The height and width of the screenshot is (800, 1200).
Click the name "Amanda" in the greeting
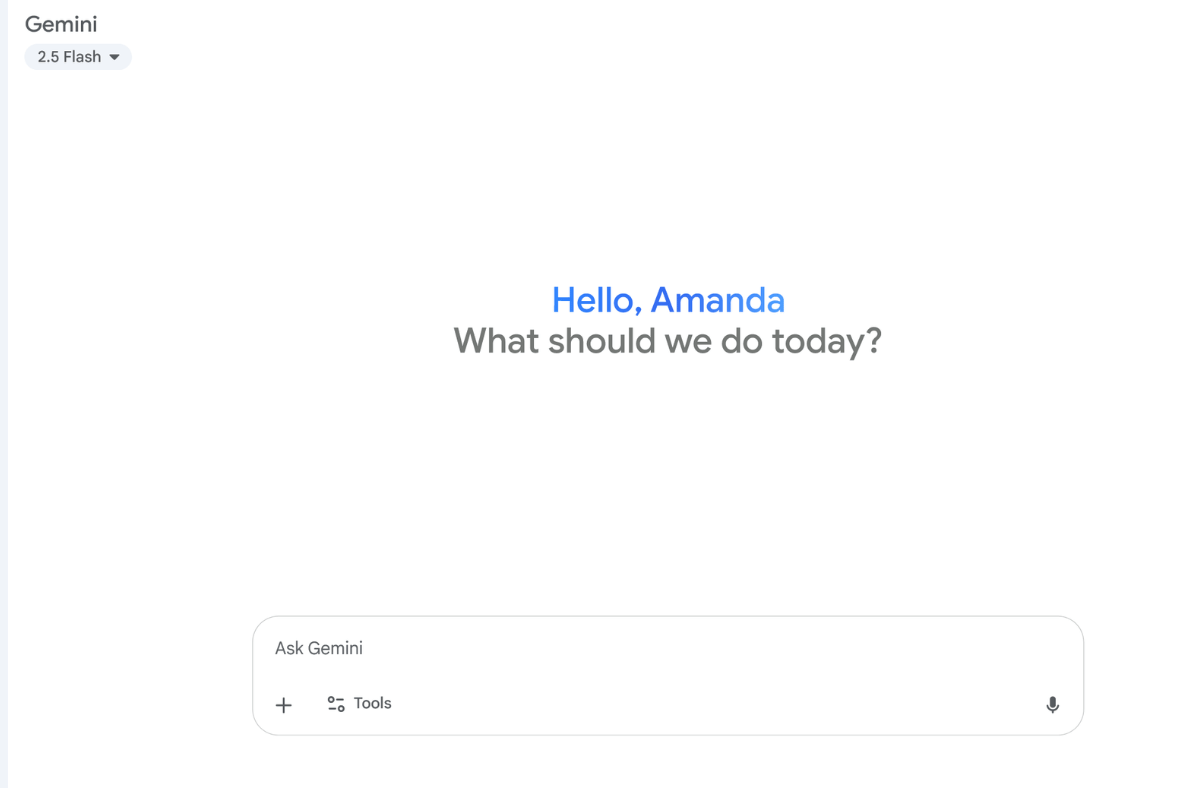coord(717,300)
